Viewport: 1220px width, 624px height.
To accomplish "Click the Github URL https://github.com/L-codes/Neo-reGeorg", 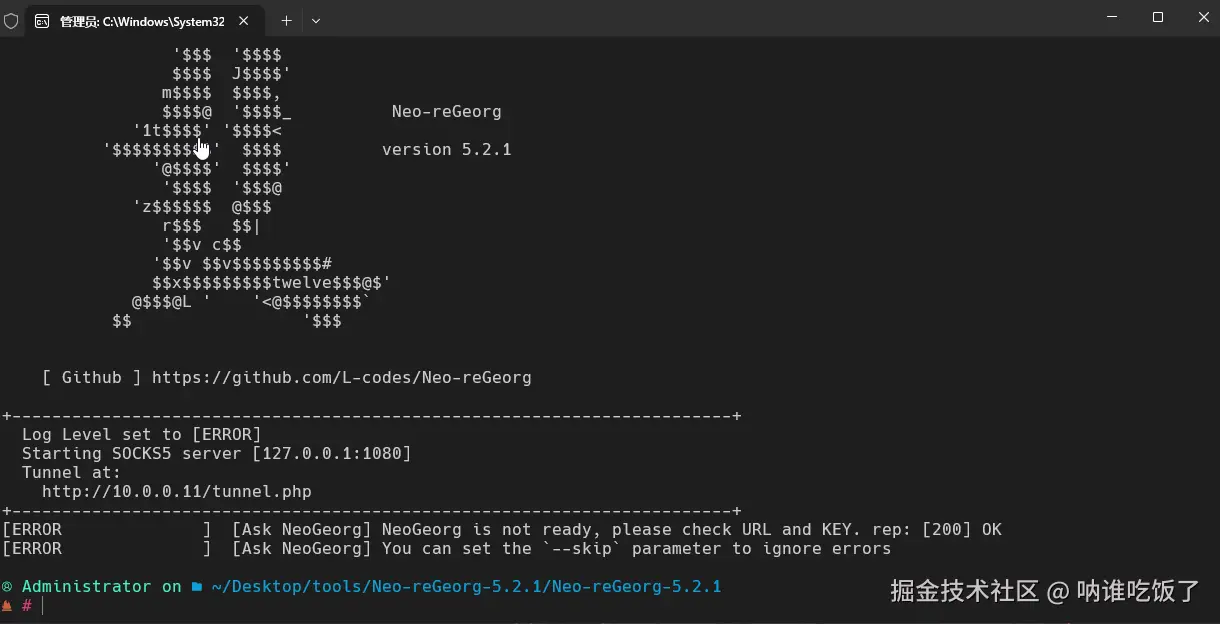I will pos(341,378).
